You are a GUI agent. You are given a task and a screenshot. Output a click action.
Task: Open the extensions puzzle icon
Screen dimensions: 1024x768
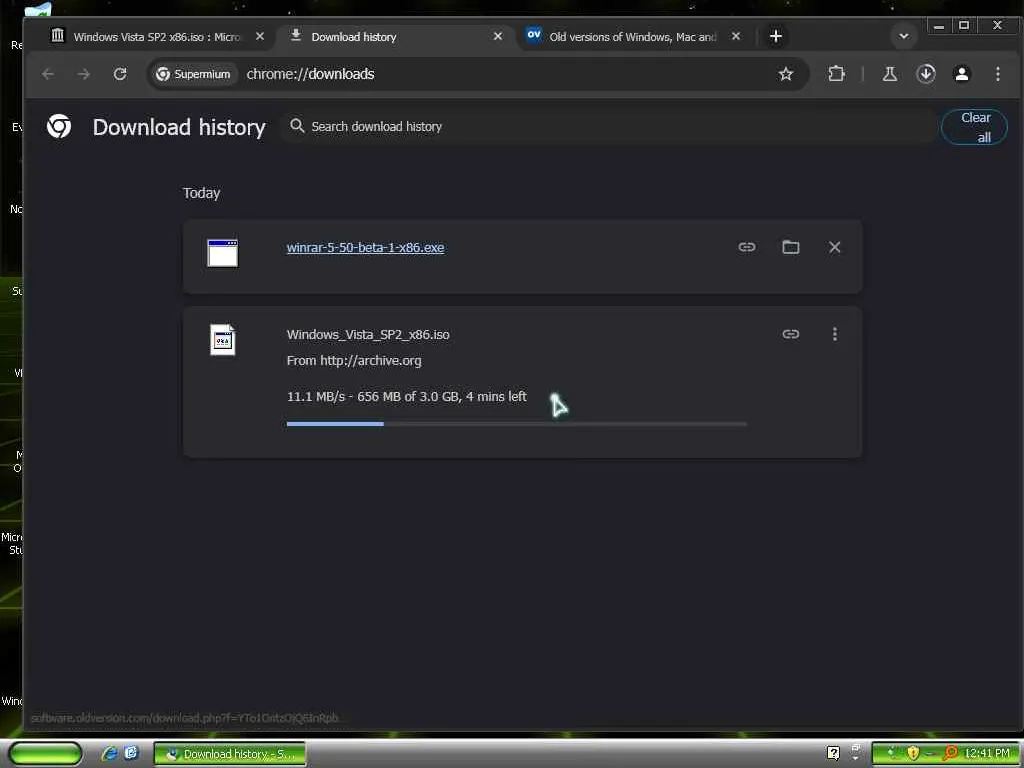click(836, 74)
